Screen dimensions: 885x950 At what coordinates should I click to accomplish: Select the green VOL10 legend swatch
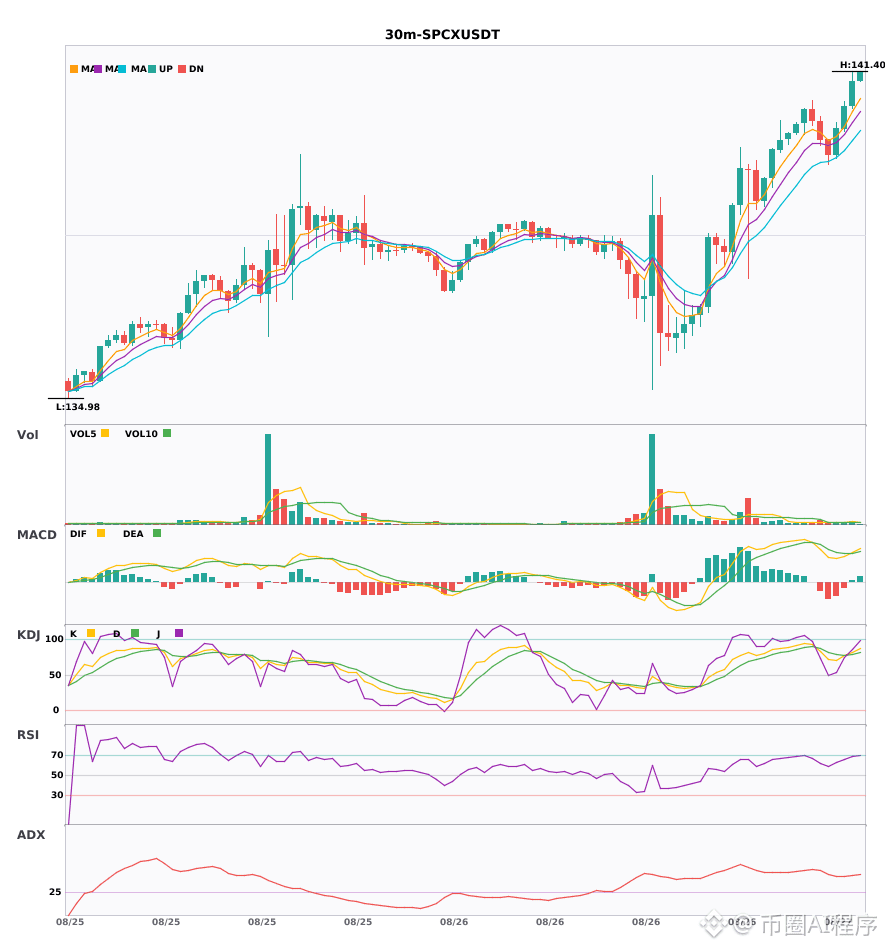point(167,433)
